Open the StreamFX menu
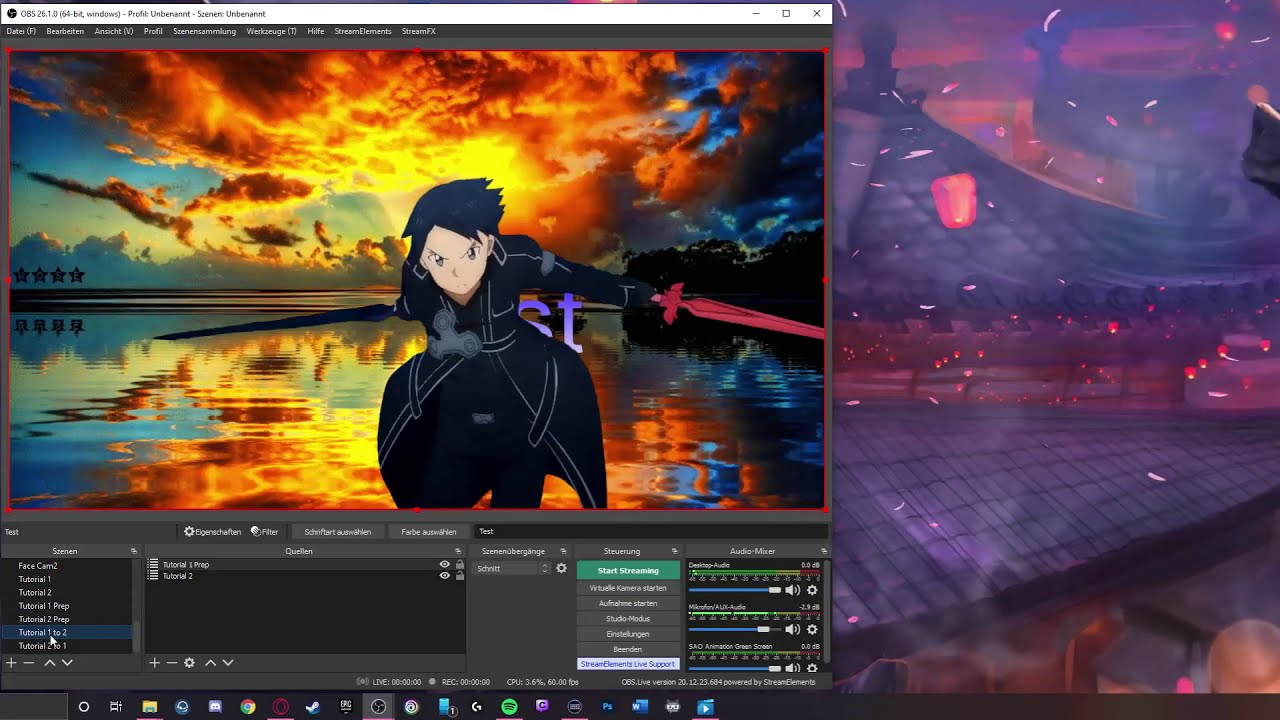Viewport: 1280px width, 720px height. coord(419,31)
